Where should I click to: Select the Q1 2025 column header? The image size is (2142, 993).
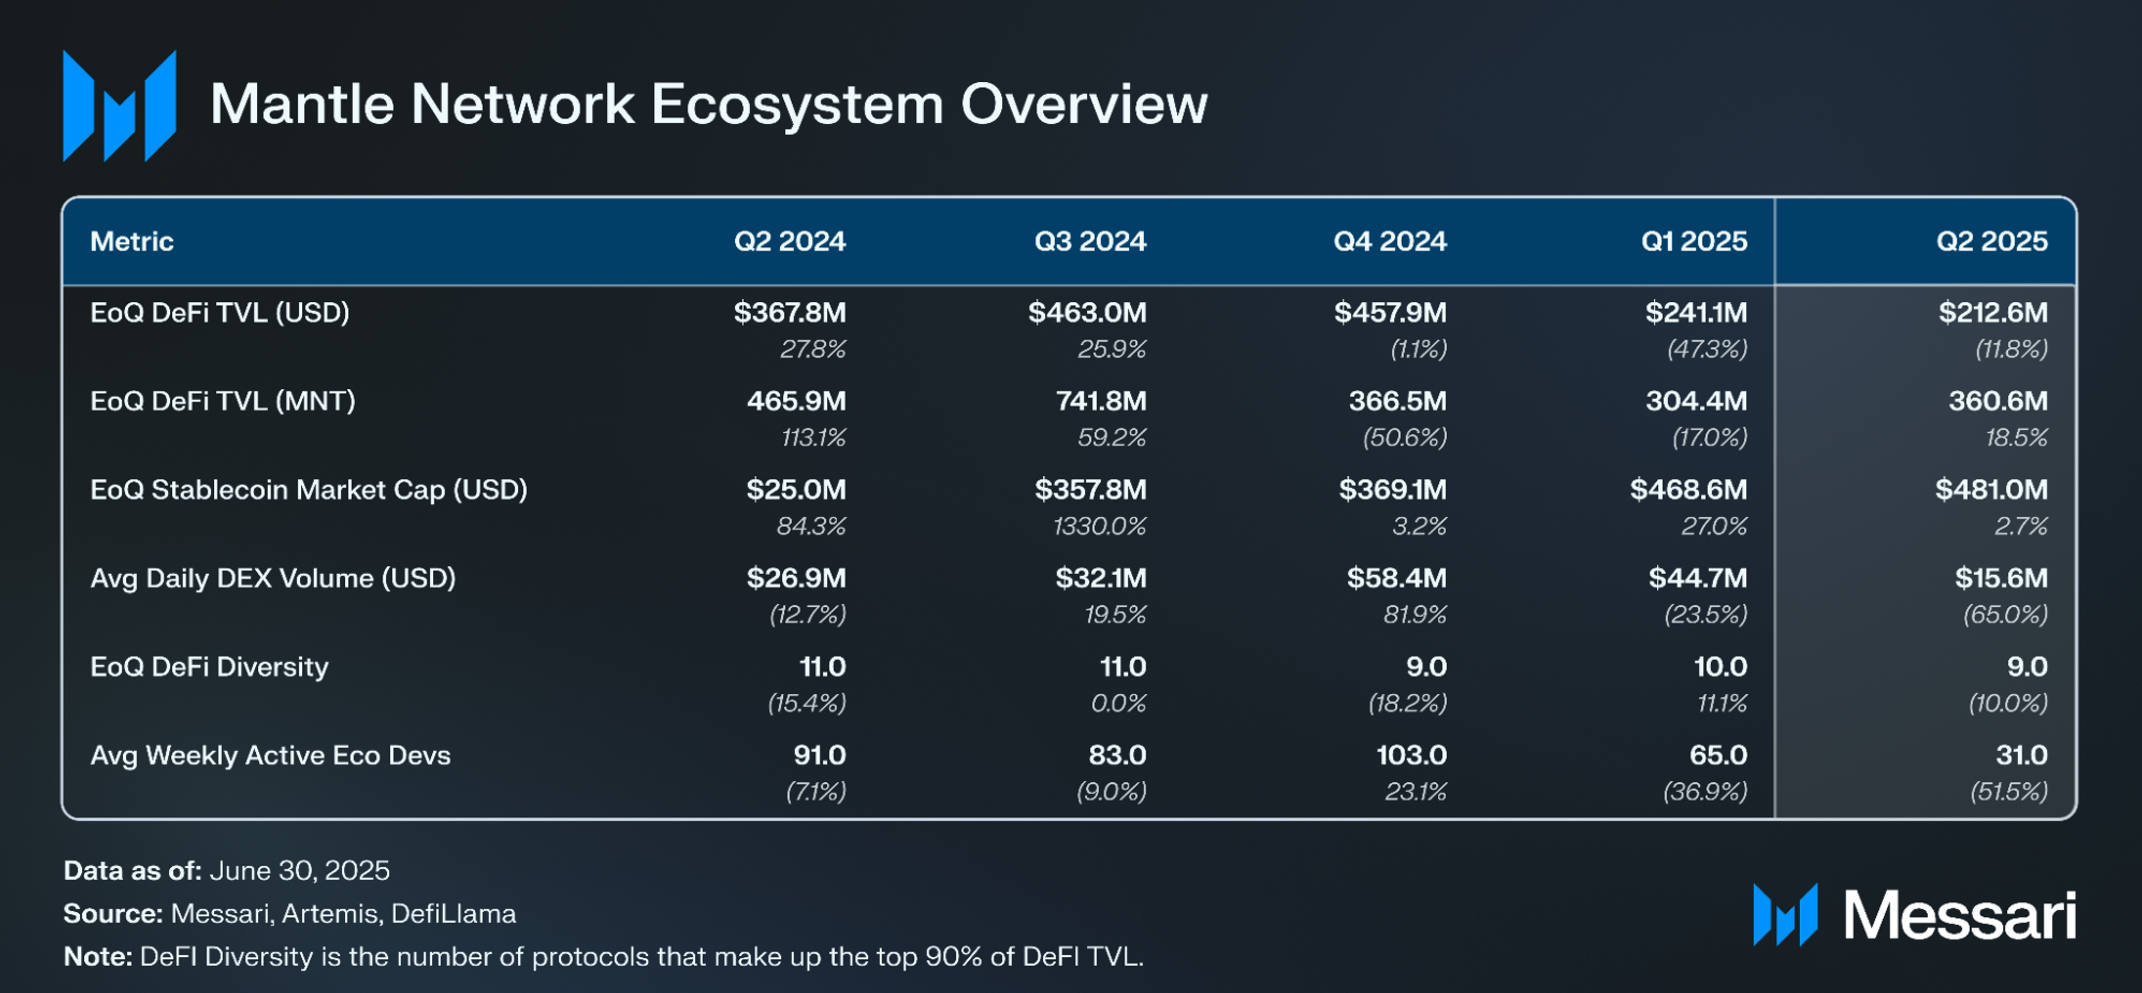pyautogui.click(x=1694, y=242)
